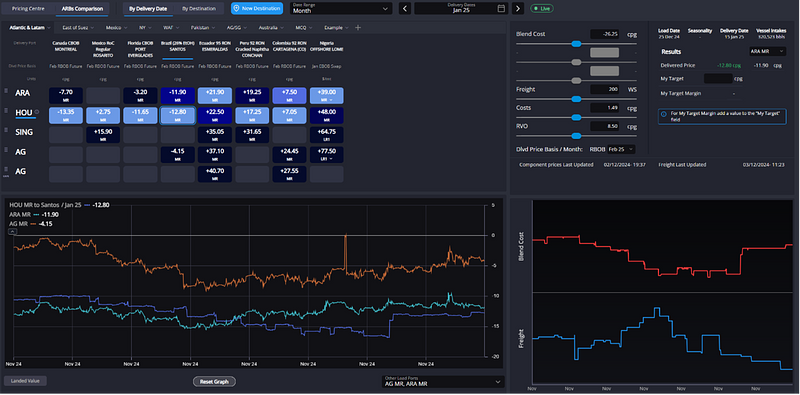Viewport: 800px width, 395px height.
Task: Click the Freight WS value field
Action: click(x=605, y=89)
